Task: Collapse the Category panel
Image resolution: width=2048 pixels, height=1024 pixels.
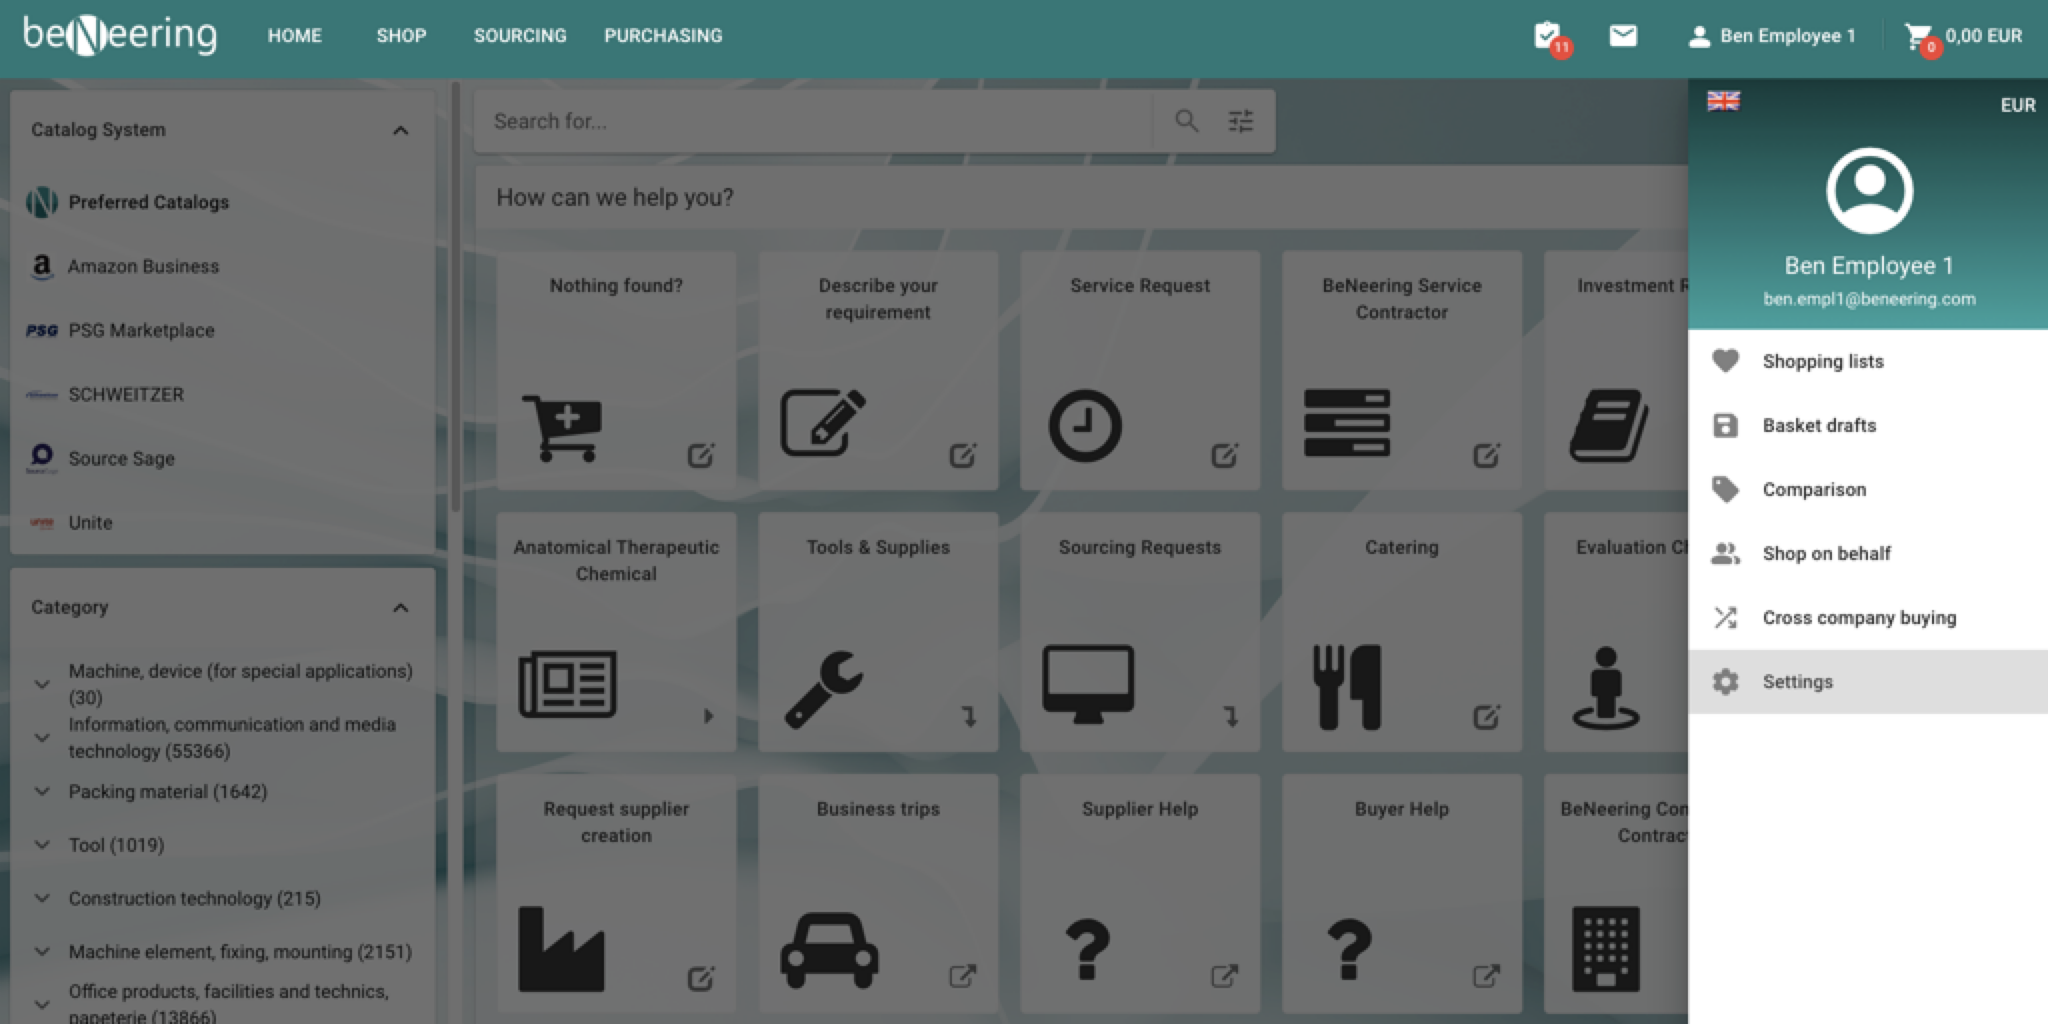Action: coord(401,608)
